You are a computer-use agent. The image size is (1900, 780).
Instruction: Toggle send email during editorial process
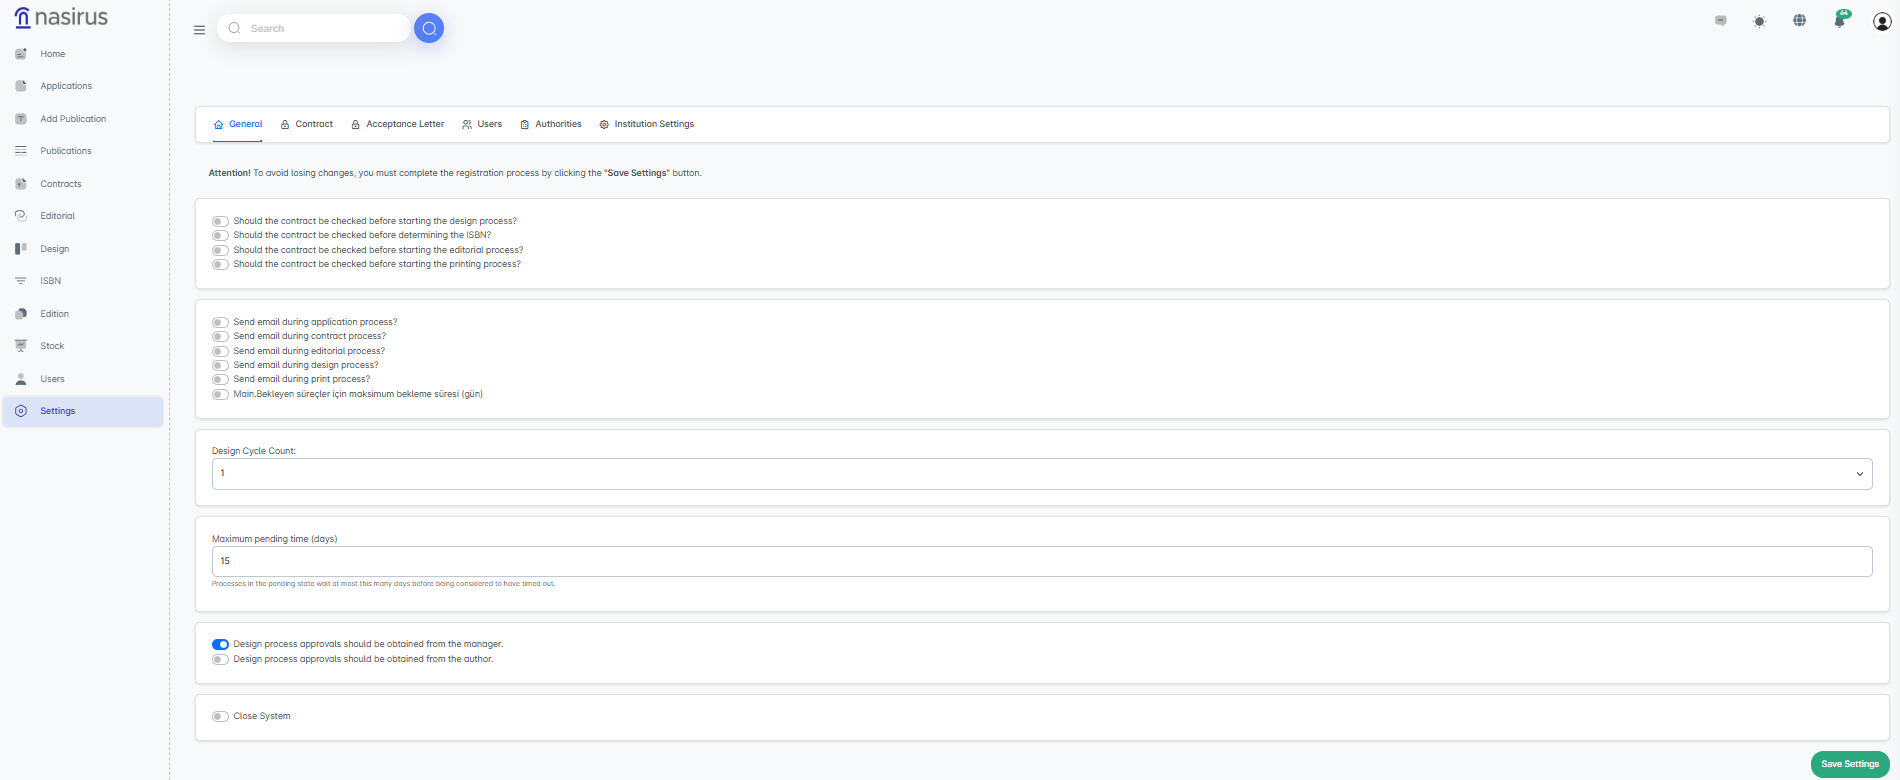[x=220, y=351]
